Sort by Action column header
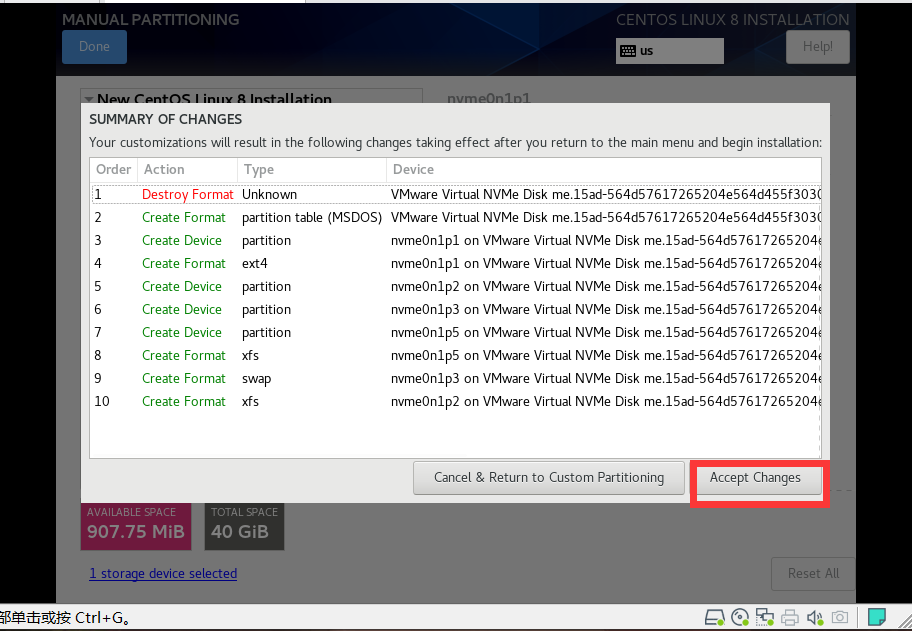 tap(187, 169)
